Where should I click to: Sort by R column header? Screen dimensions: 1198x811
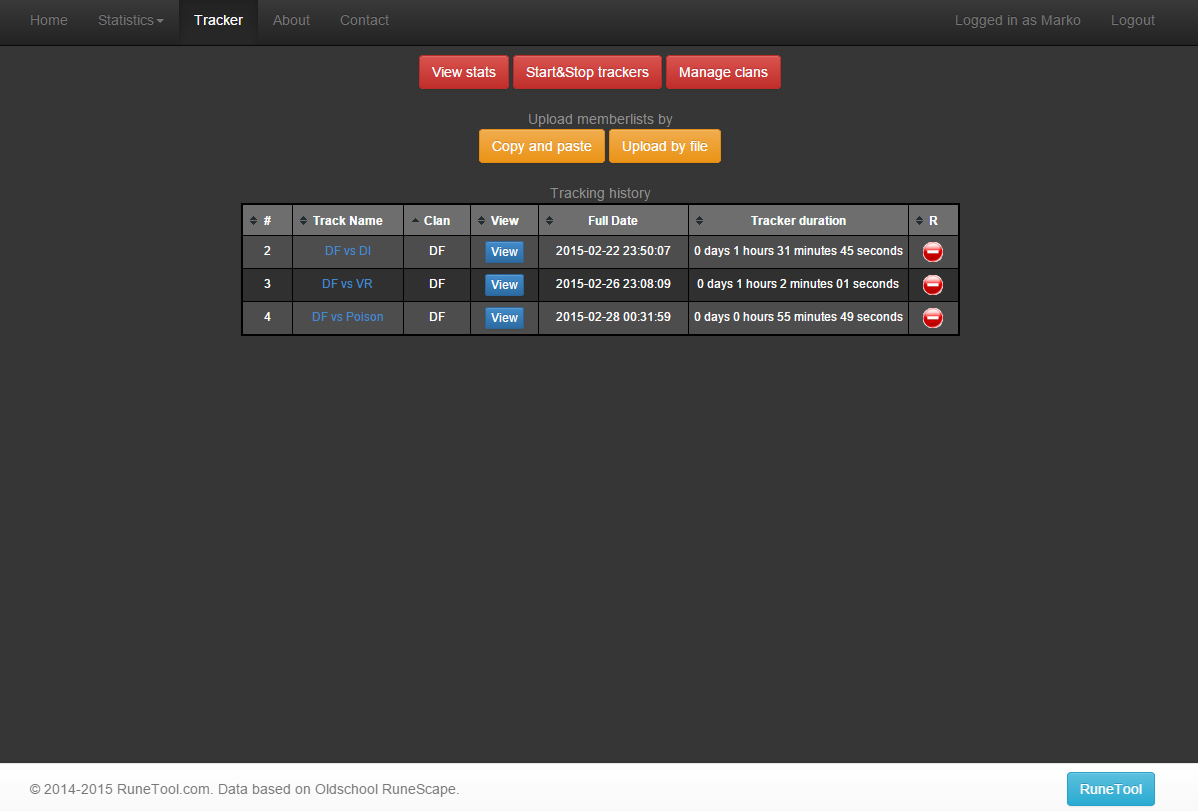(933, 220)
